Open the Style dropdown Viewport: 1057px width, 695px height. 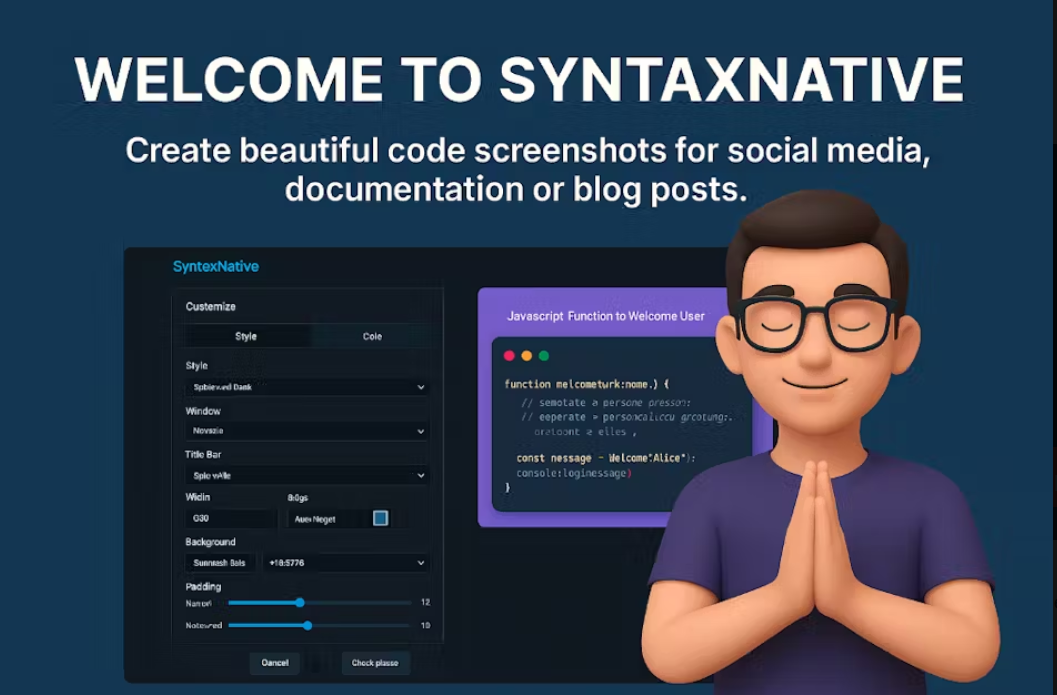coord(307,387)
